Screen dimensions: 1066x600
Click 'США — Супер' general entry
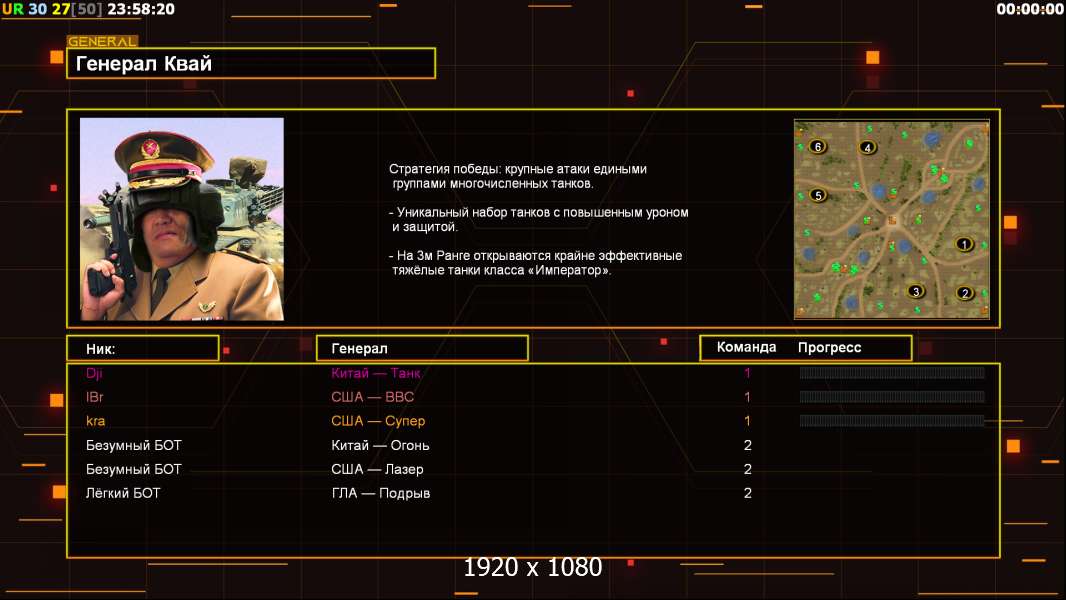(x=378, y=421)
